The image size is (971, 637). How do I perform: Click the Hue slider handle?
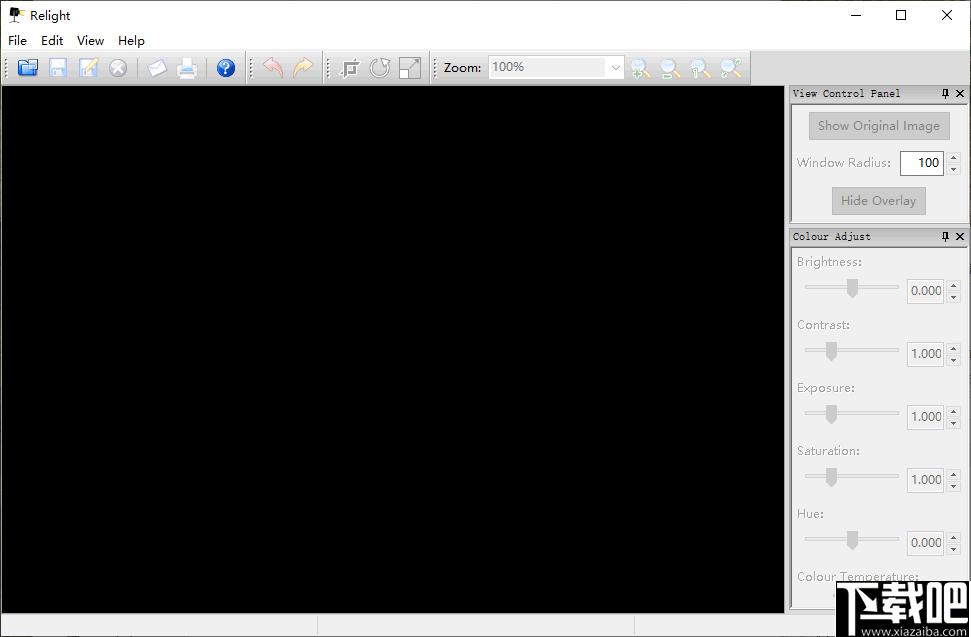[x=853, y=540]
